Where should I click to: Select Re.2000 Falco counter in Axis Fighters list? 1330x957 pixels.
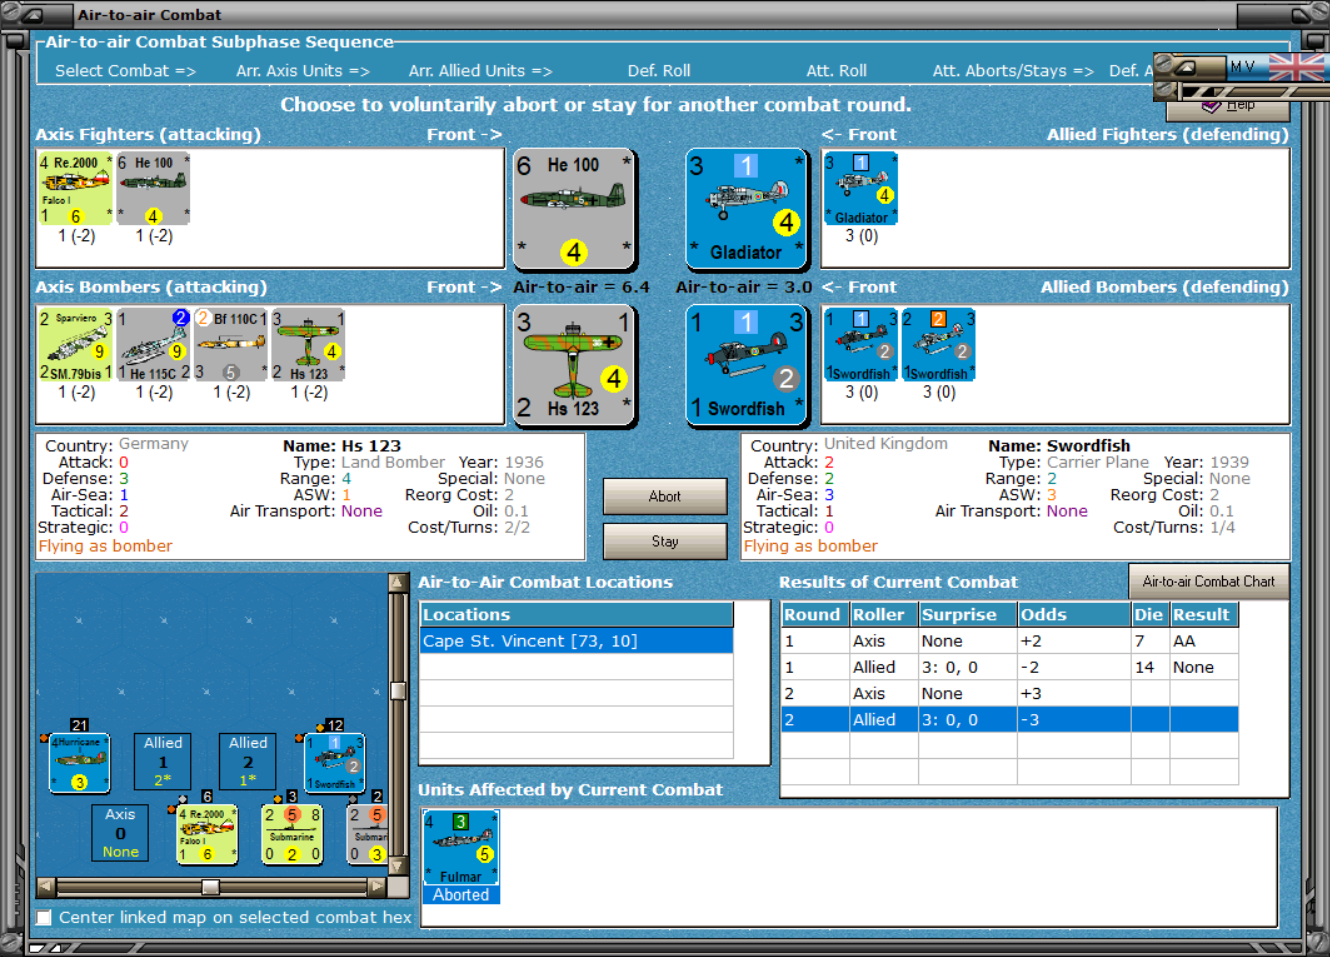click(x=76, y=188)
